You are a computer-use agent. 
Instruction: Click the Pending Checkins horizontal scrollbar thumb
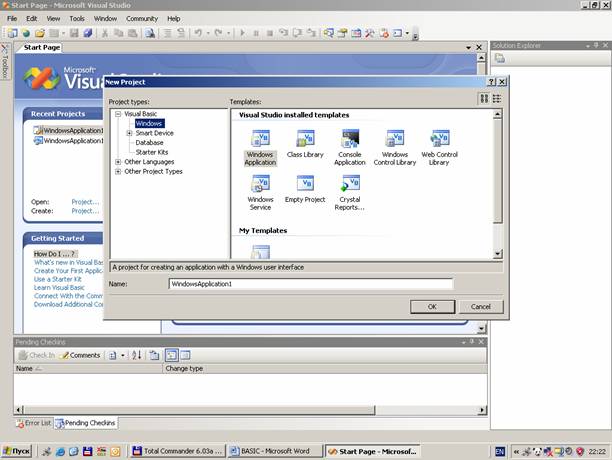click(x=199, y=410)
